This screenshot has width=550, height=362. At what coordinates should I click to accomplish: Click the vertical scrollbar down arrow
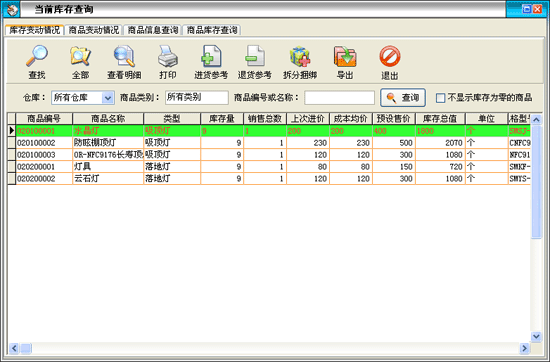pos(536,336)
